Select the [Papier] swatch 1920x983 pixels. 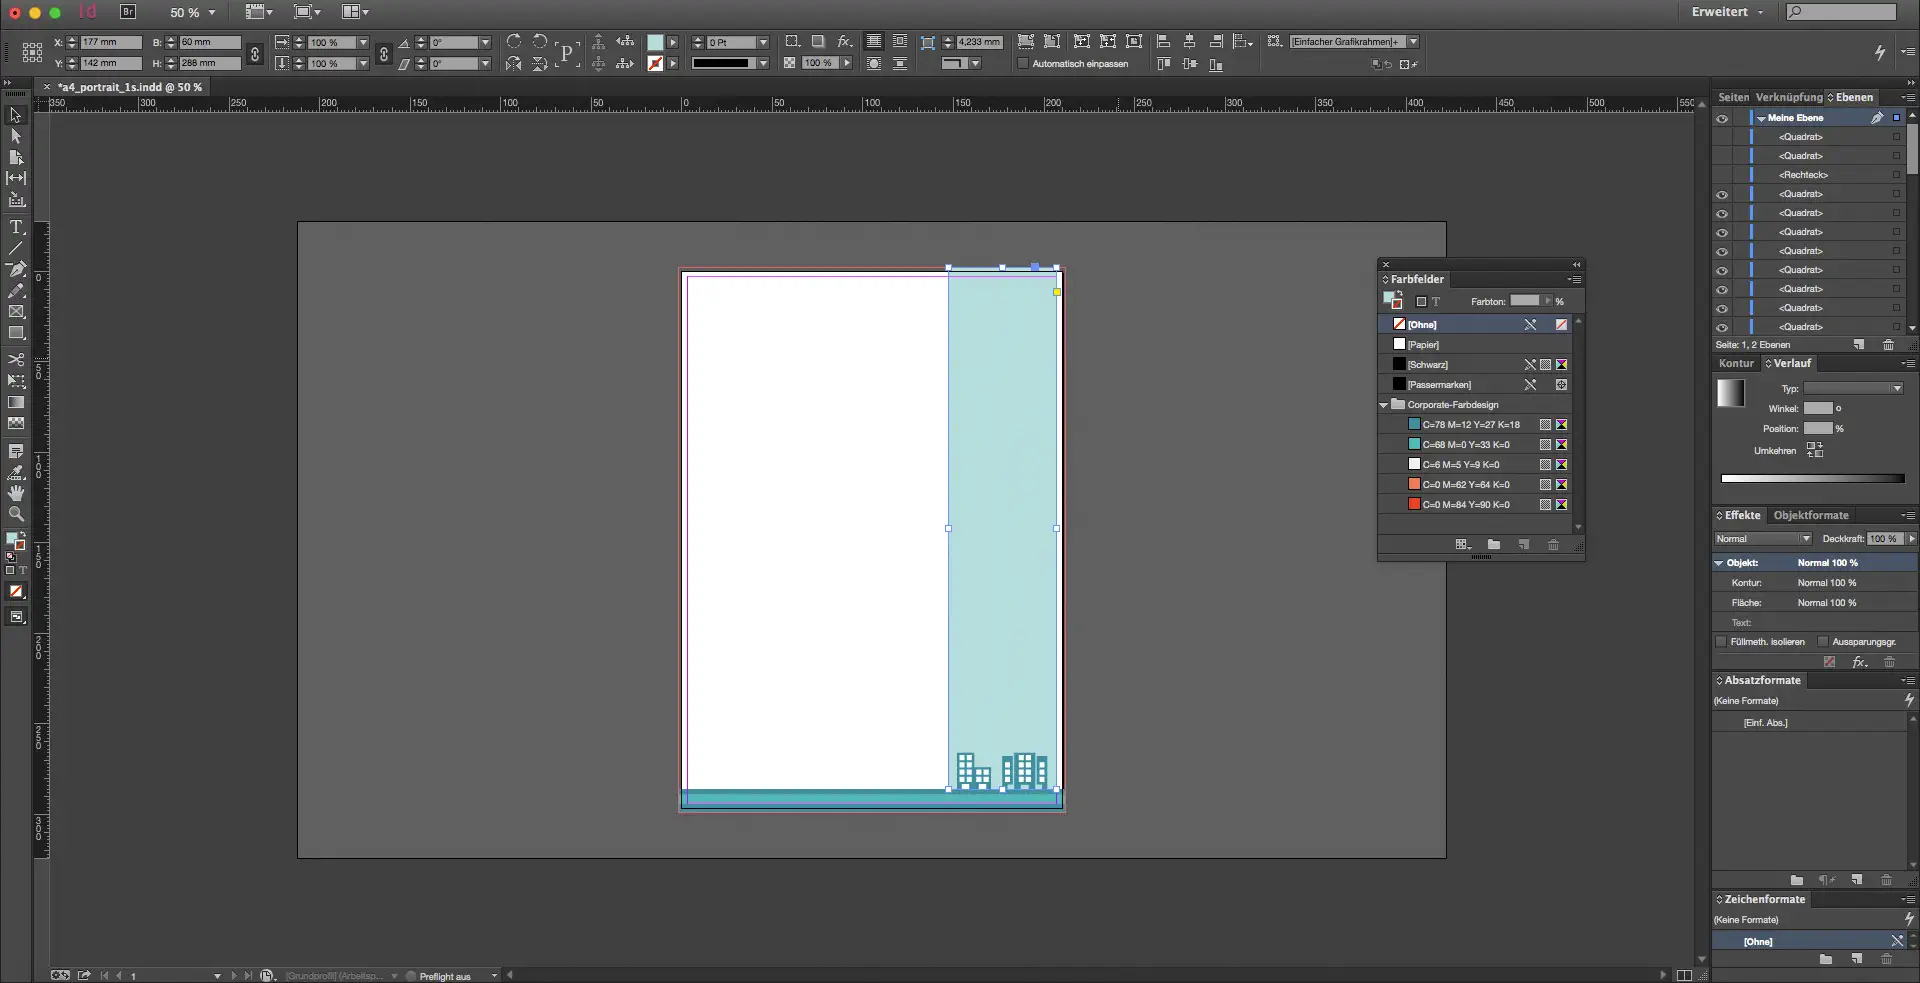point(1423,345)
